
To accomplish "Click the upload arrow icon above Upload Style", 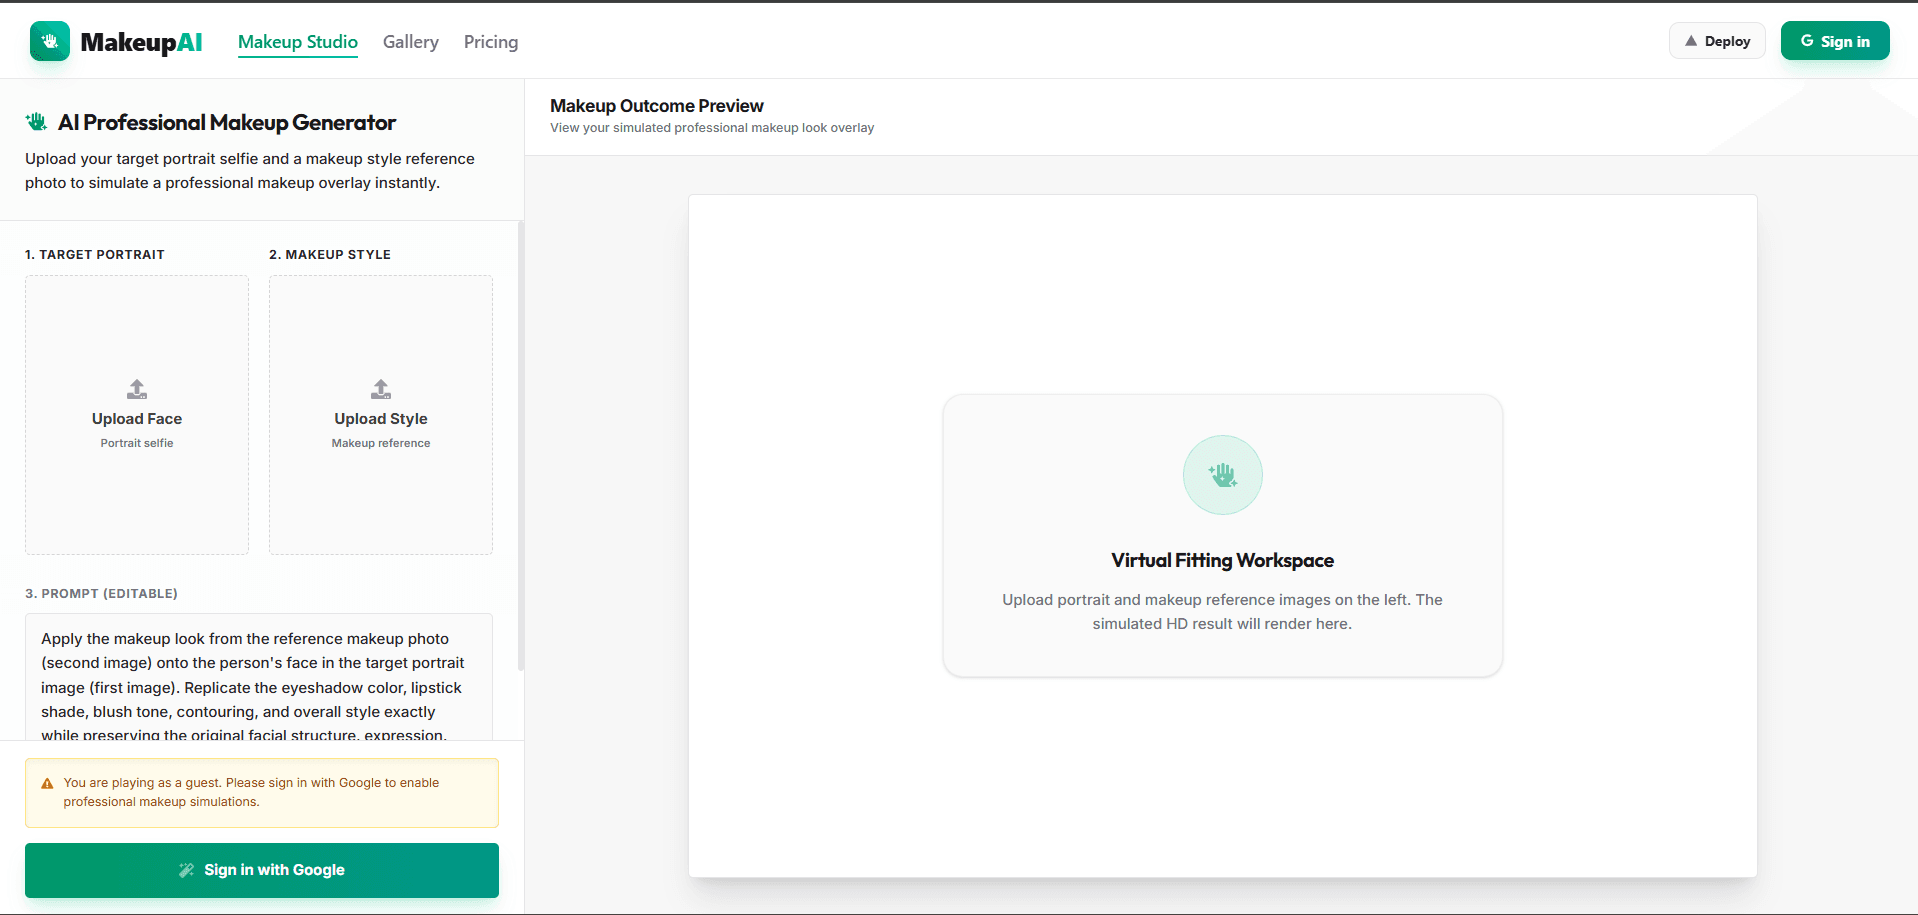I will coord(381,389).
